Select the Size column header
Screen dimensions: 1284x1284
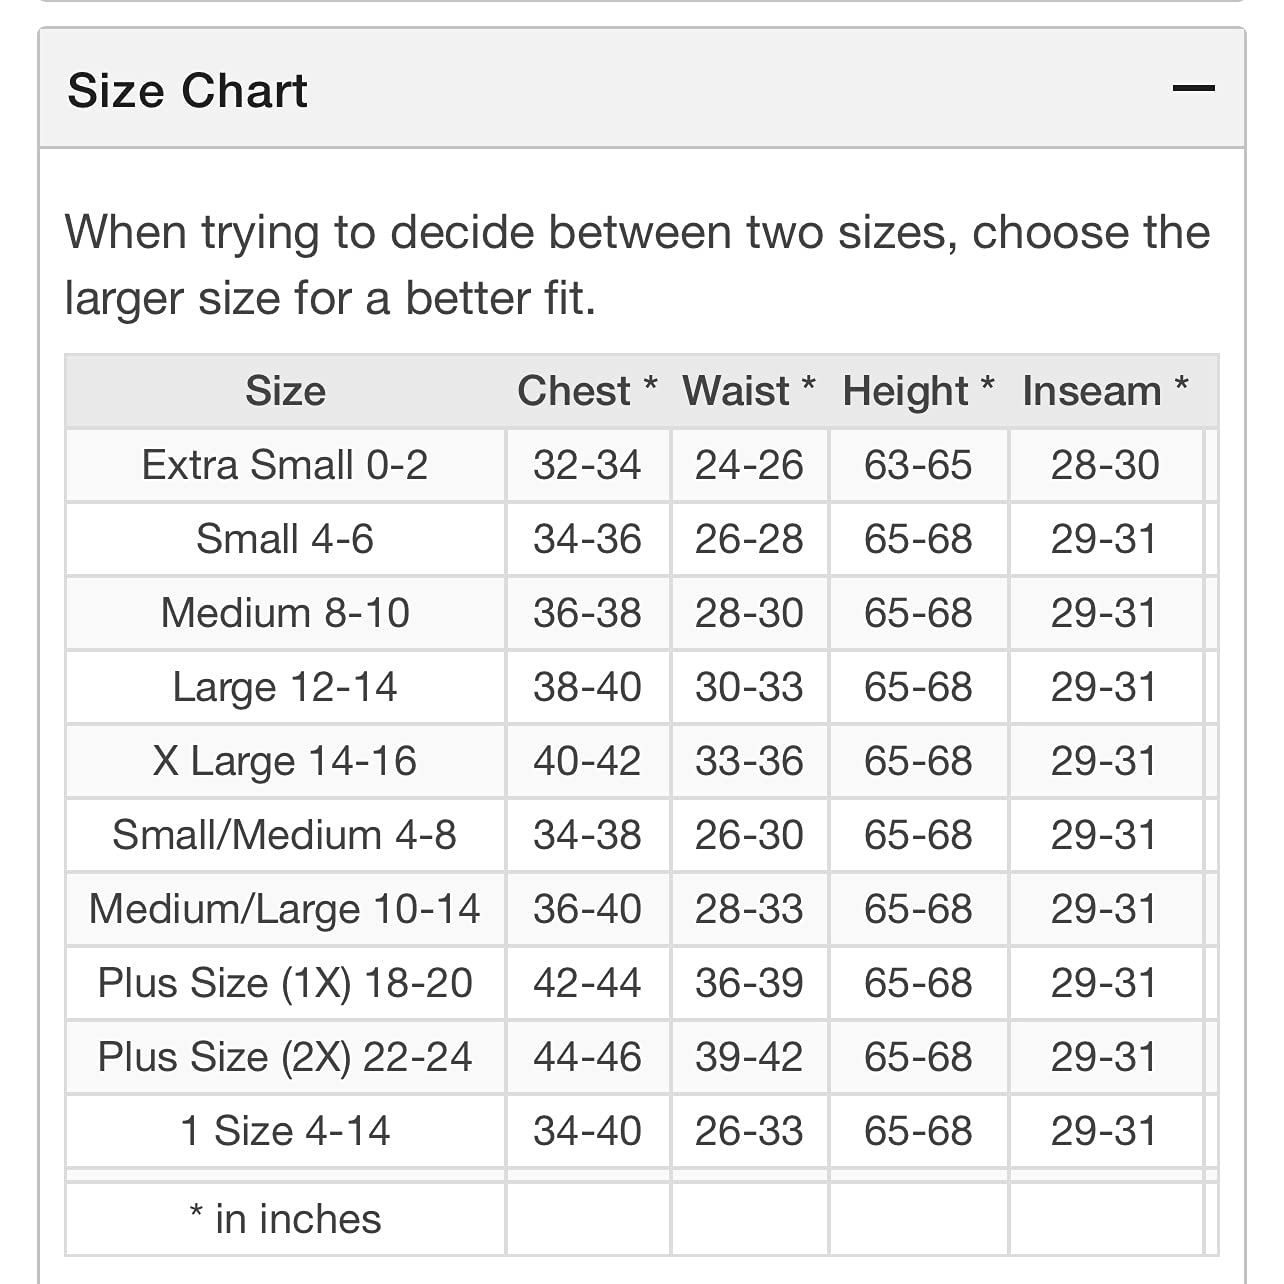pyautogui.click(x=285, y=391)
